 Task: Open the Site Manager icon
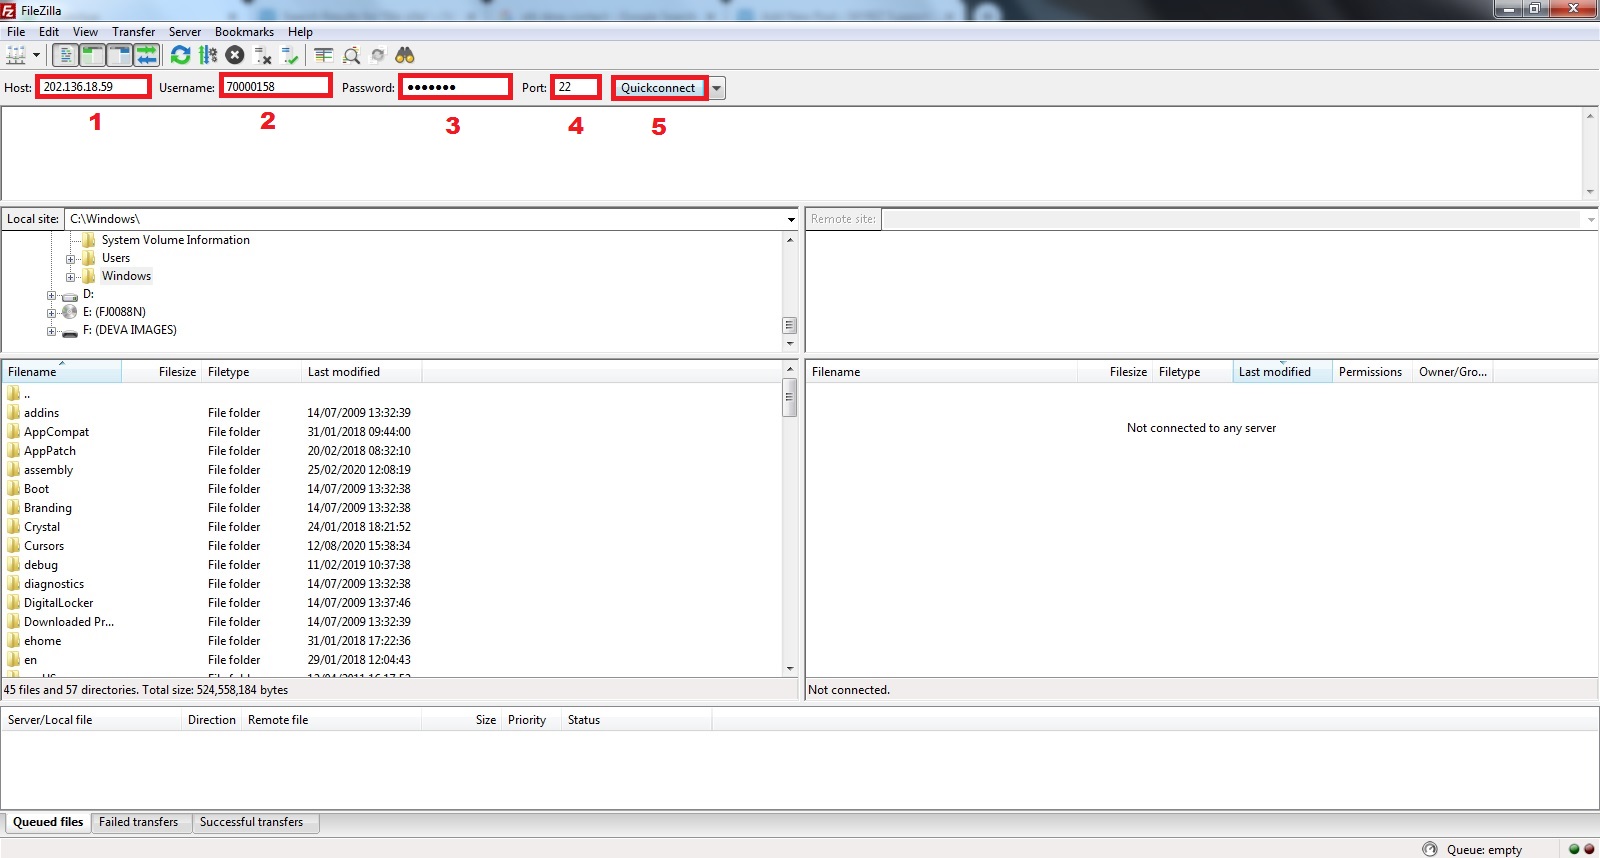tap(16, 56)
